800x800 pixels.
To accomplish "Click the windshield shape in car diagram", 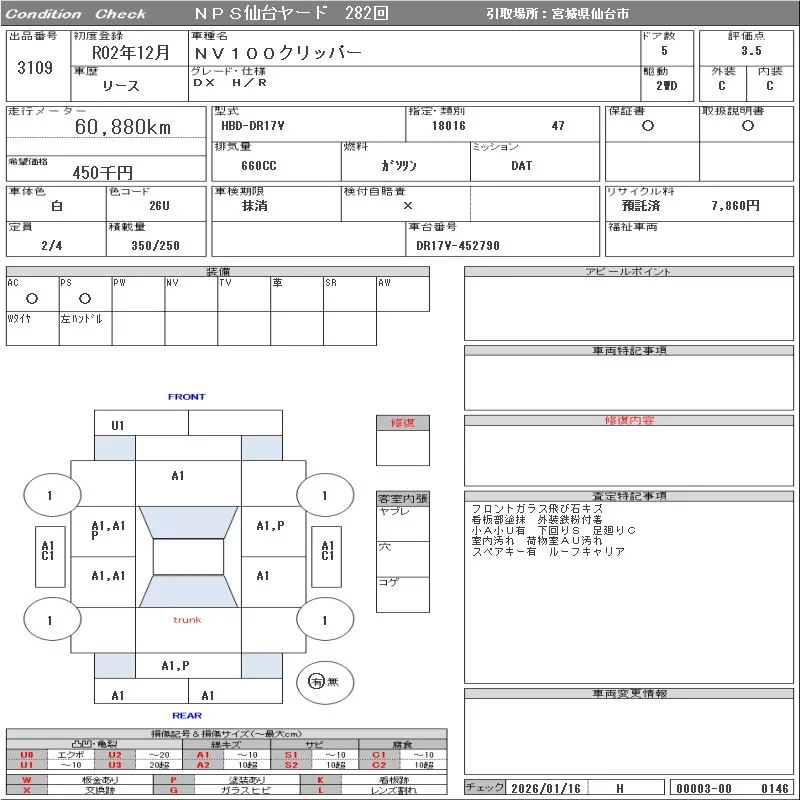I will pyautogui.click(x=188, y=522).
